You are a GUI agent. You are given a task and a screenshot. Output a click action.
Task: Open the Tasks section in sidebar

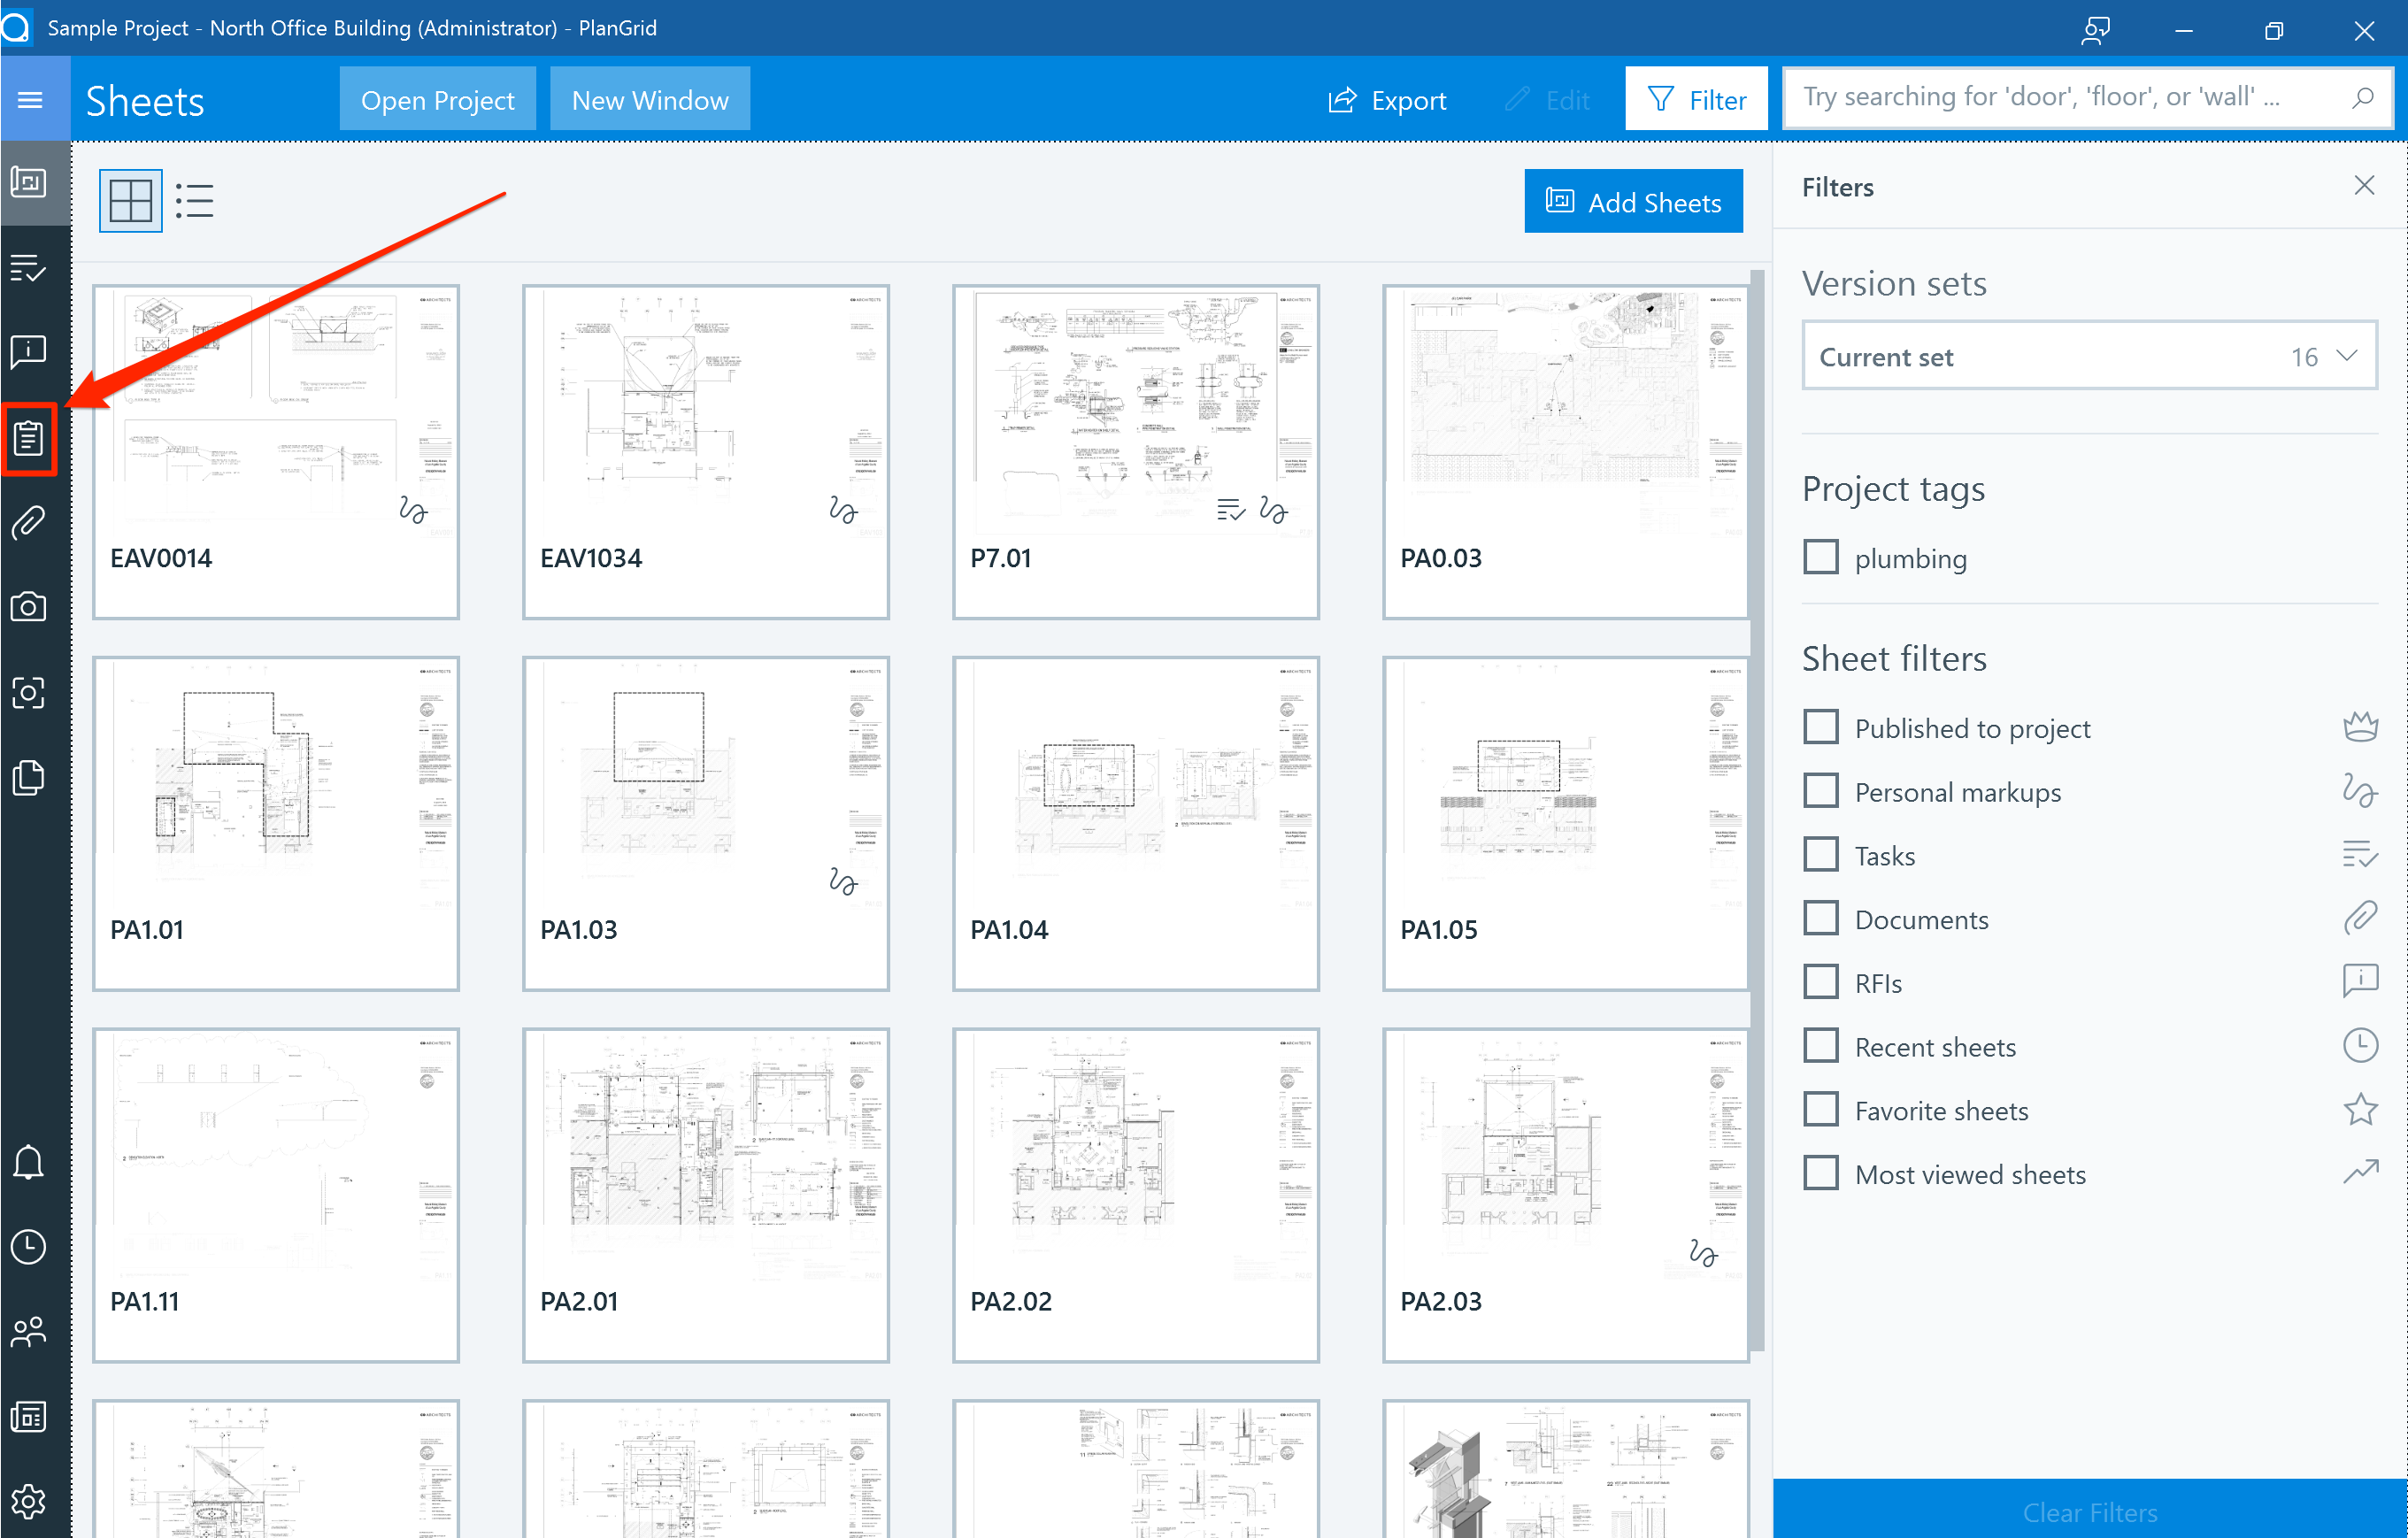29,268
